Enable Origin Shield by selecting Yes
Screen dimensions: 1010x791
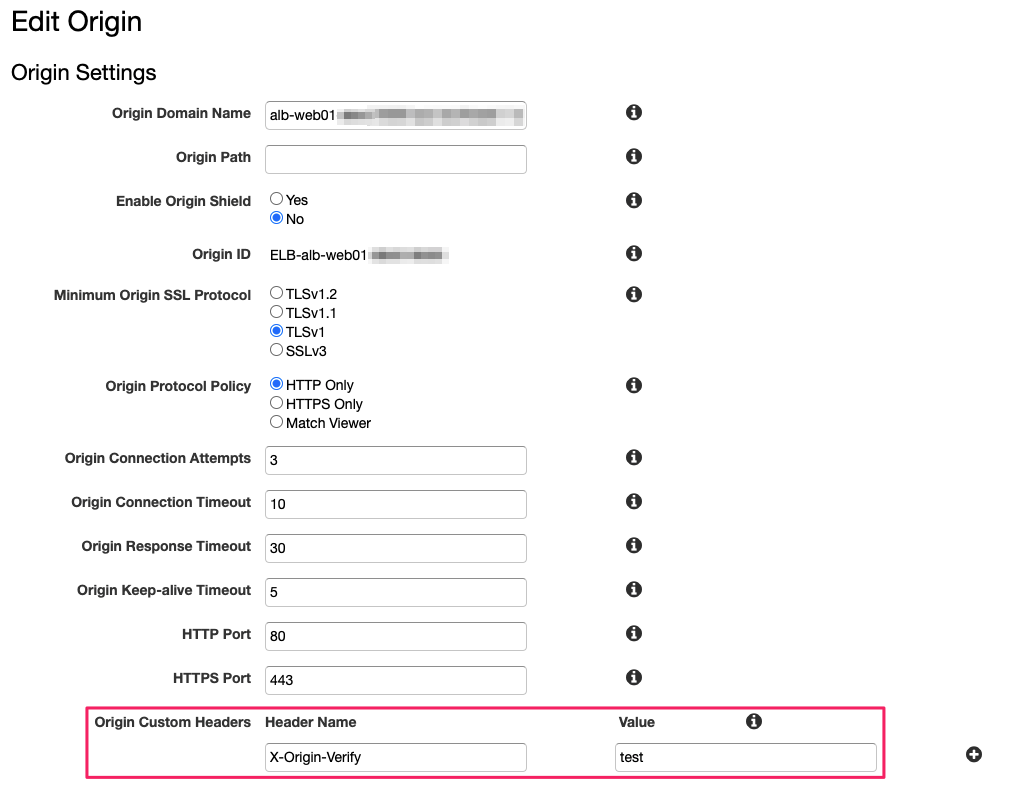[275, 199]
